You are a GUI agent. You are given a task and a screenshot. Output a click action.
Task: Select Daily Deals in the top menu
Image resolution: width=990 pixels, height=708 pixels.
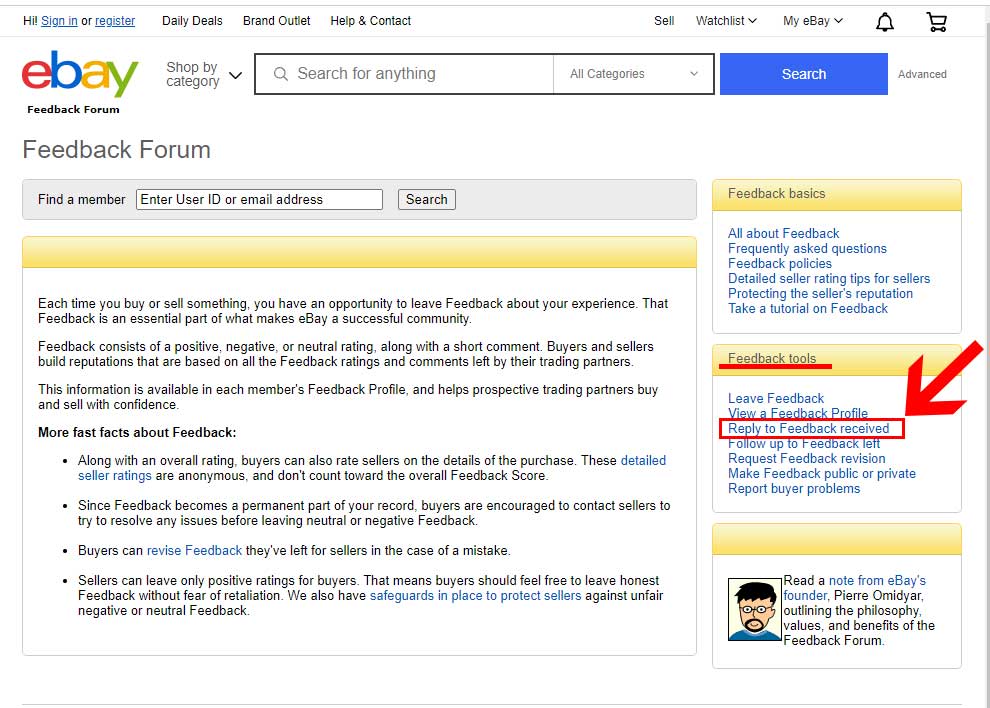pos(192,20)
